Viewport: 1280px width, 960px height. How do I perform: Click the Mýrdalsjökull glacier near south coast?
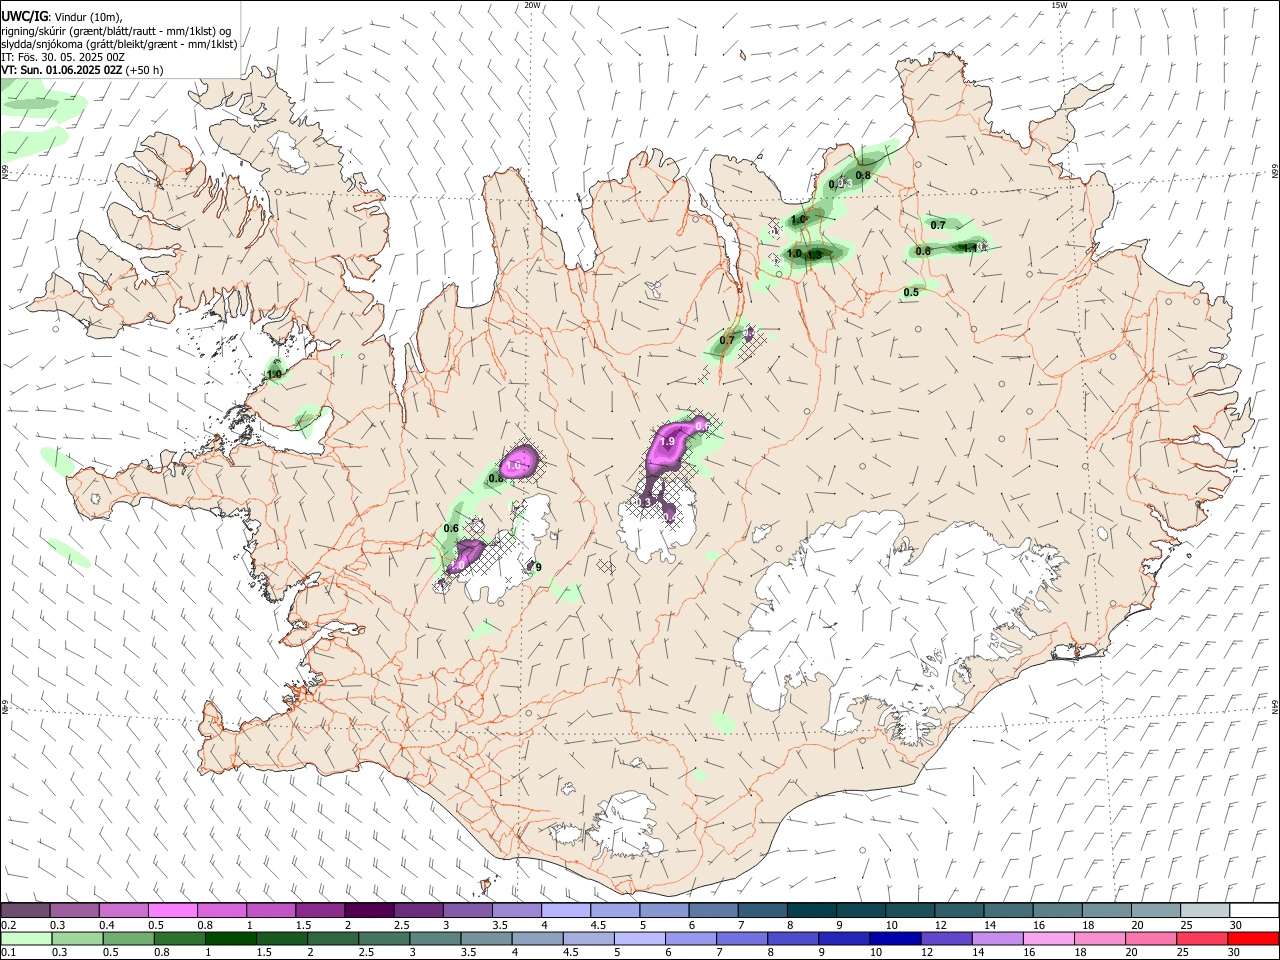(x=627, y=826)
